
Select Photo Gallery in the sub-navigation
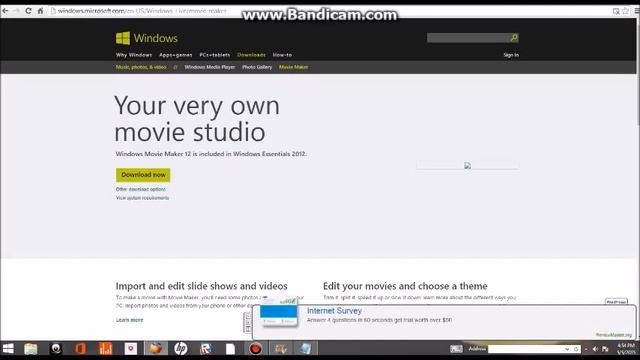tap(257, 67)
